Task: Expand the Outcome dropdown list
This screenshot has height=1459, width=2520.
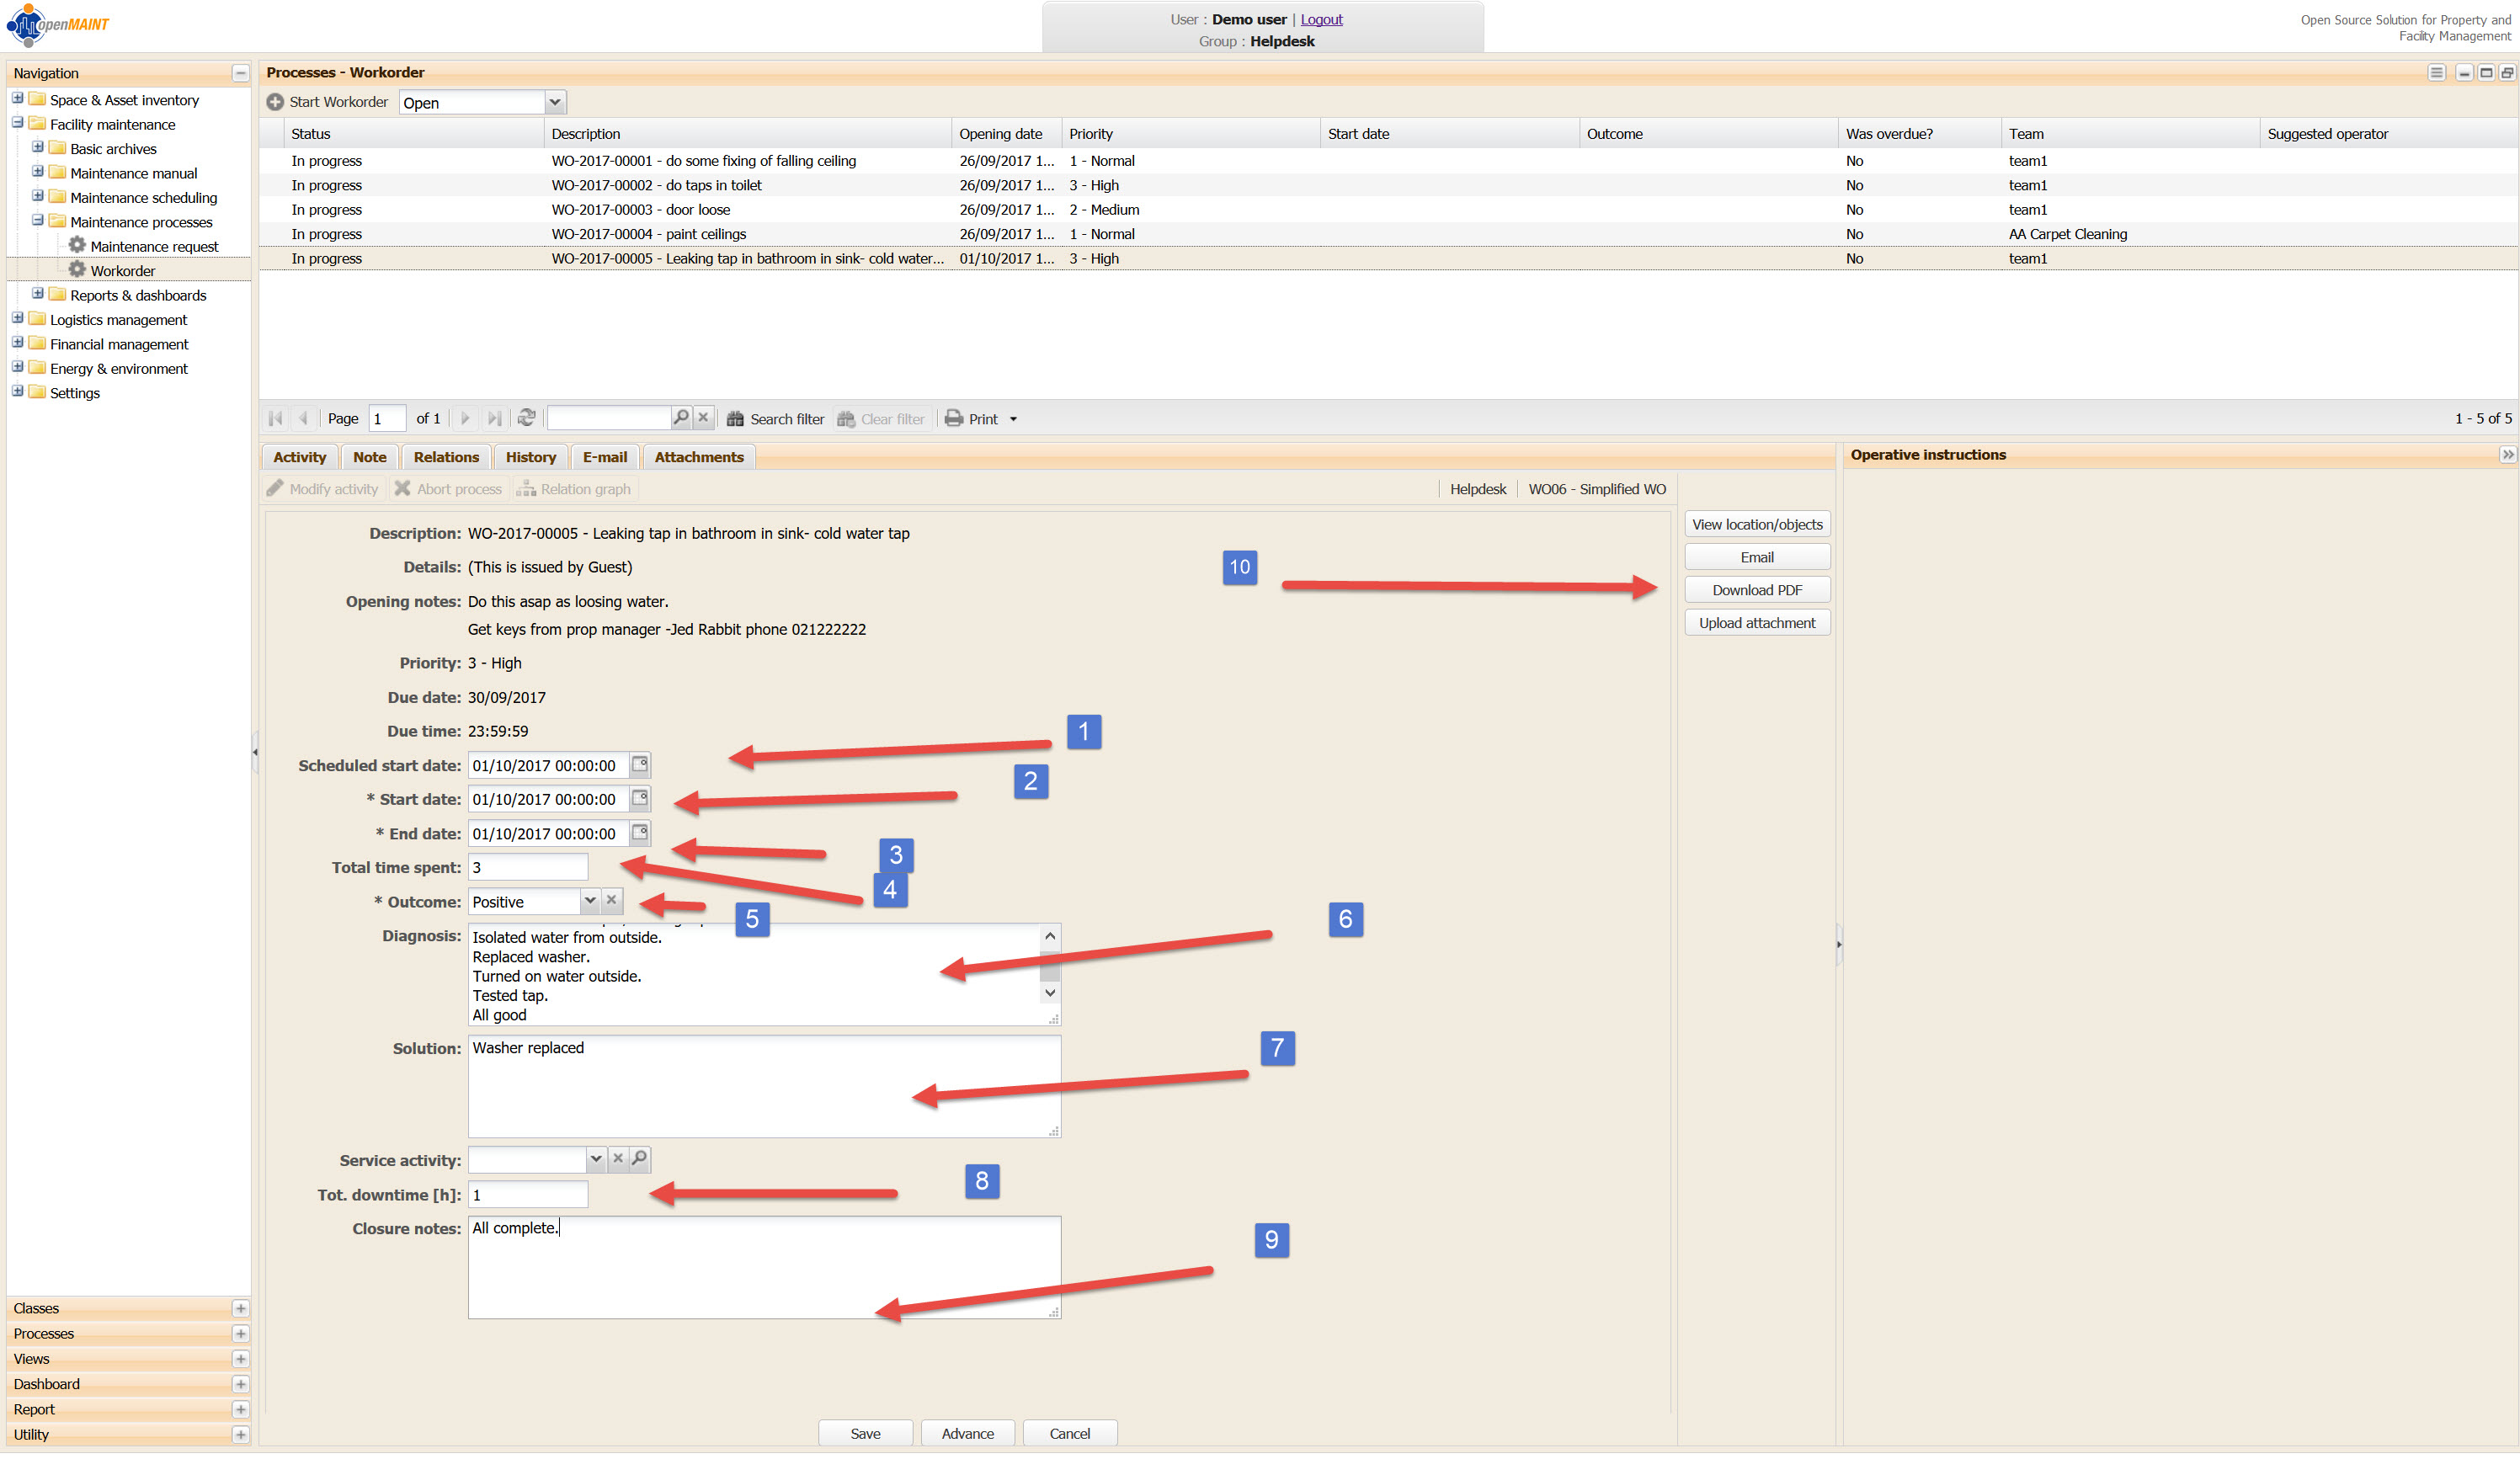Action: [590, 901]
